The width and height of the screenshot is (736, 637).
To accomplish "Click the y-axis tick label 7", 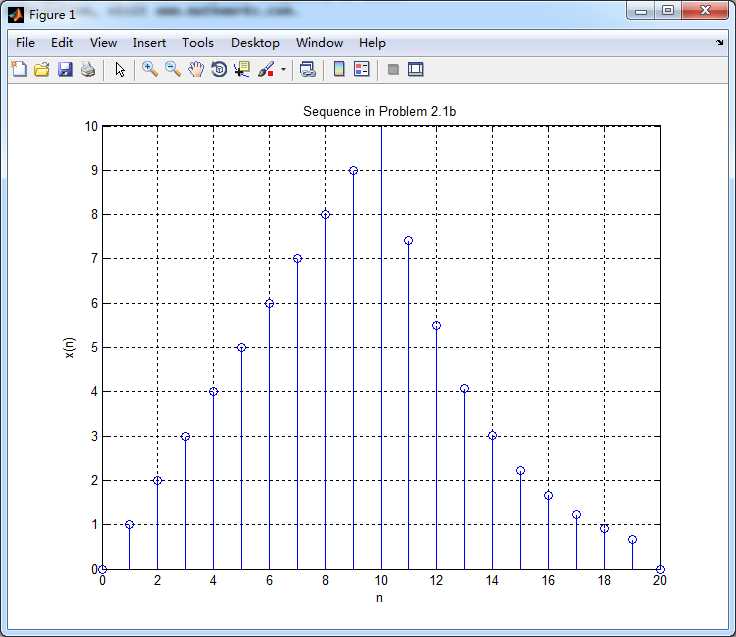I will pyautogui.click(x=94, y=259).
